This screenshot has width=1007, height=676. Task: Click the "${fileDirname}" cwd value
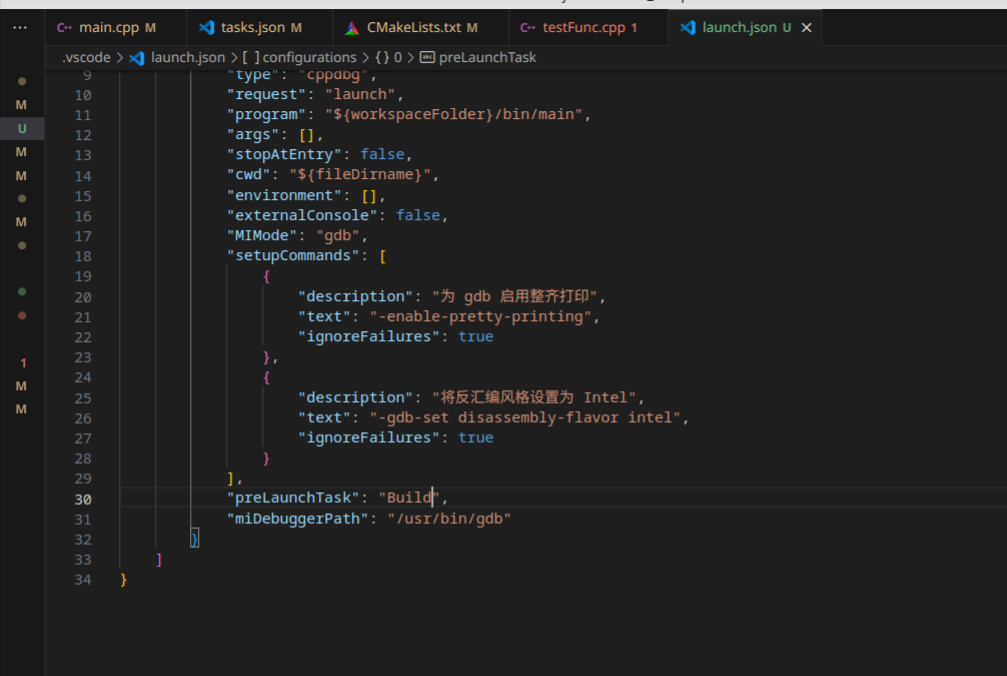click(x=360, y=175)
